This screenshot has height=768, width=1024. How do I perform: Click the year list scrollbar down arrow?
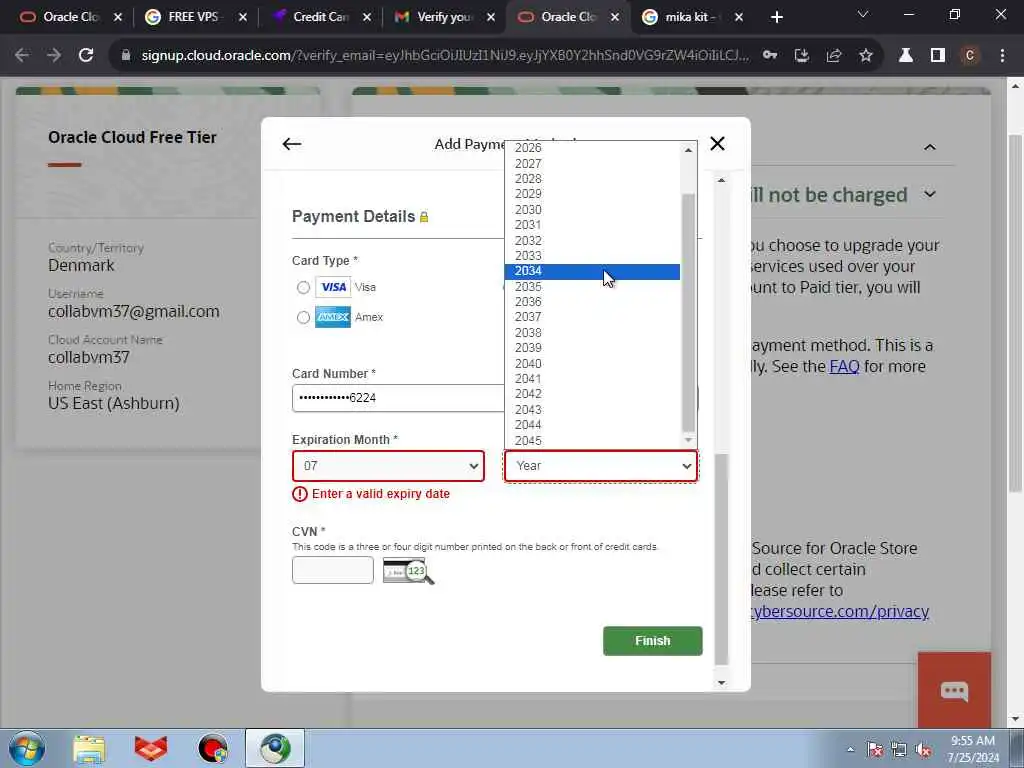coord(688,441)
